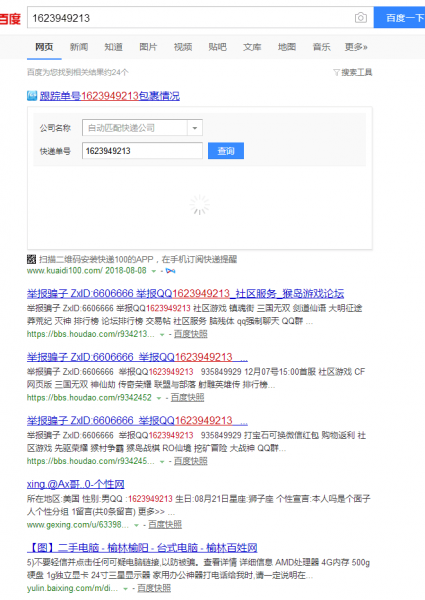
Task: Open 百度快照 for r934213 result
Action: pyautogui.click(x=191, y=334)
